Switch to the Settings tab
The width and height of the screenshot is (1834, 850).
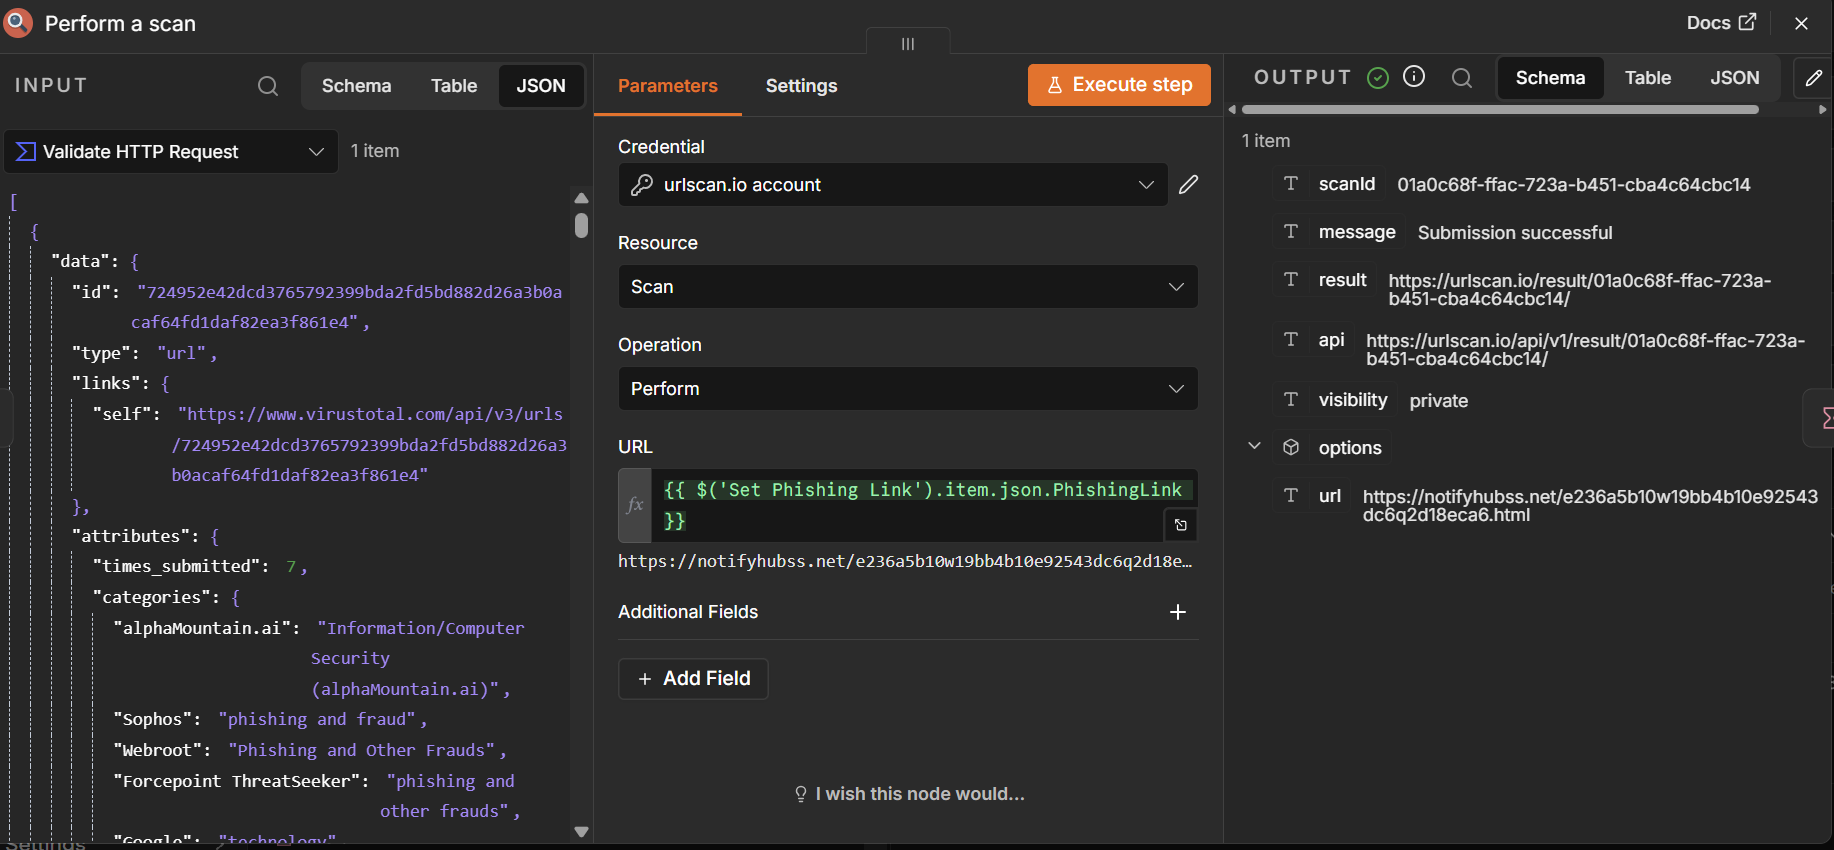pyautogui.click(x=801, y=86)
